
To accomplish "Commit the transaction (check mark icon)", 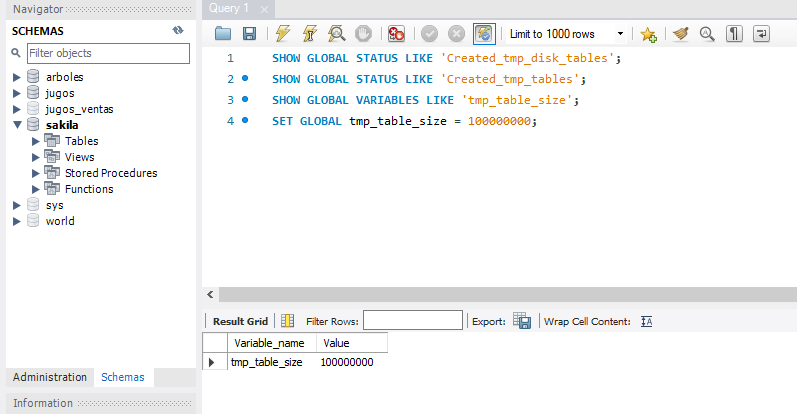I will (x=430, y=34).
